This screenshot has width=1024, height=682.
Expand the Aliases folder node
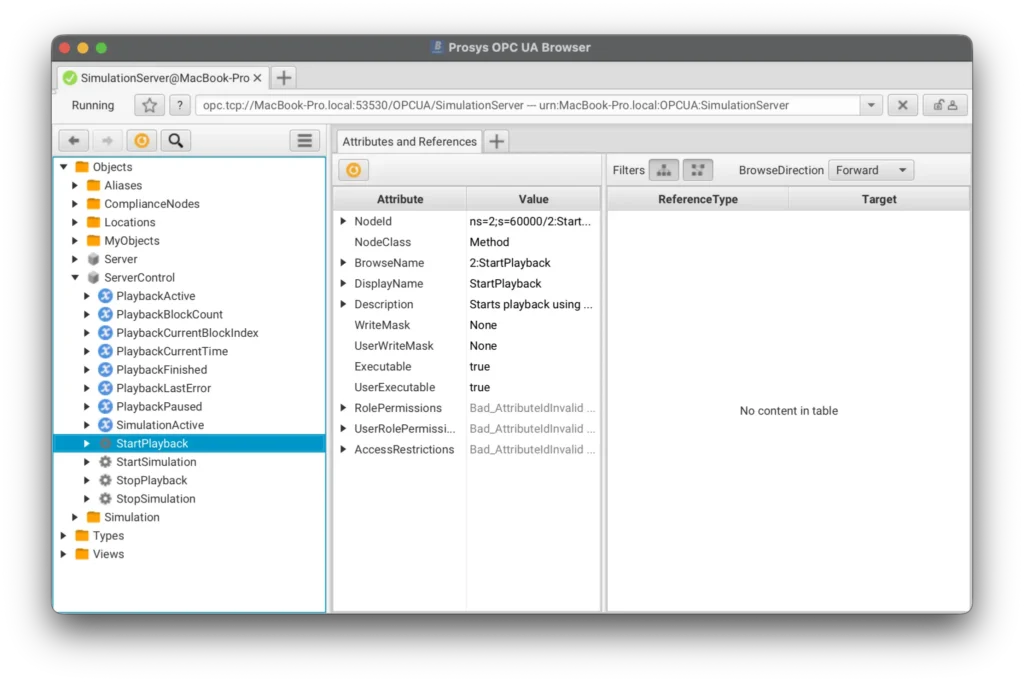[75, 186]
